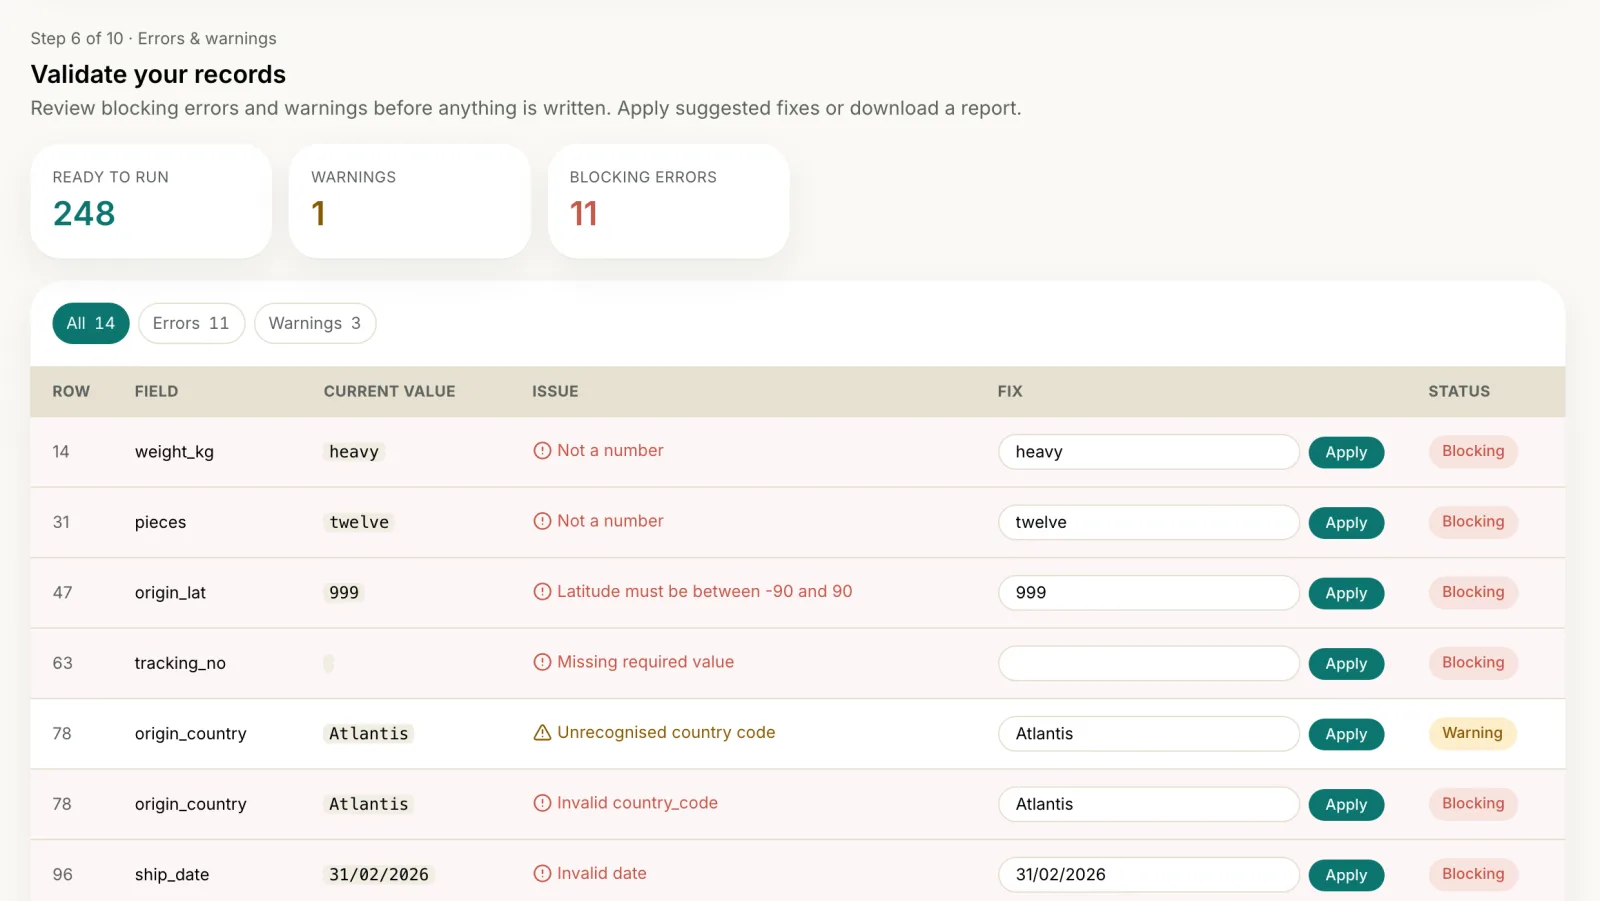The image size is (1600, 901).
Task: Apply fix for row 96 ship_date
Action: (x=1346, y=875)
